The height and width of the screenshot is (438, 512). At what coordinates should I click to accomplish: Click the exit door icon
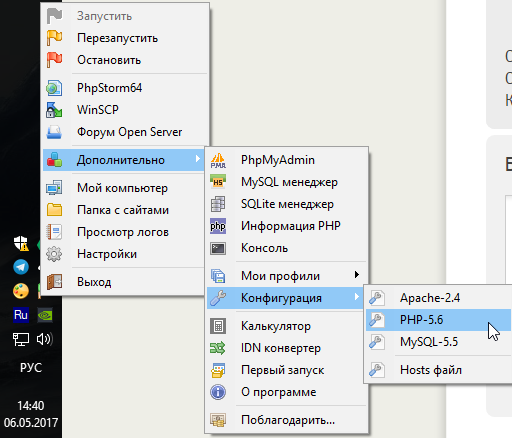point(54,282)
